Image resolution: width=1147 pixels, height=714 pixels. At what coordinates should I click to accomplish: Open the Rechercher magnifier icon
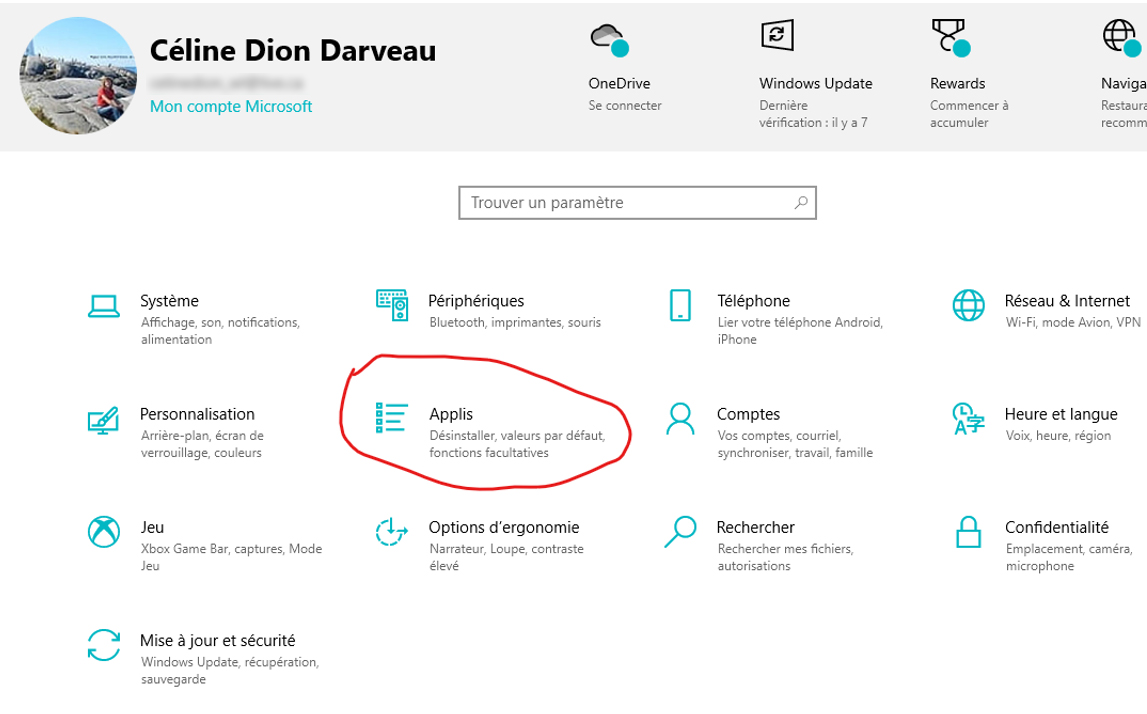click(680, 532)
